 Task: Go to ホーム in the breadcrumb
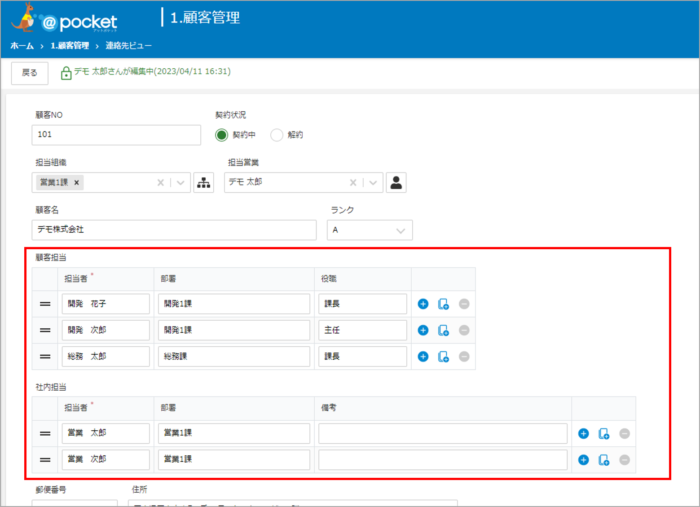[22, 46]
